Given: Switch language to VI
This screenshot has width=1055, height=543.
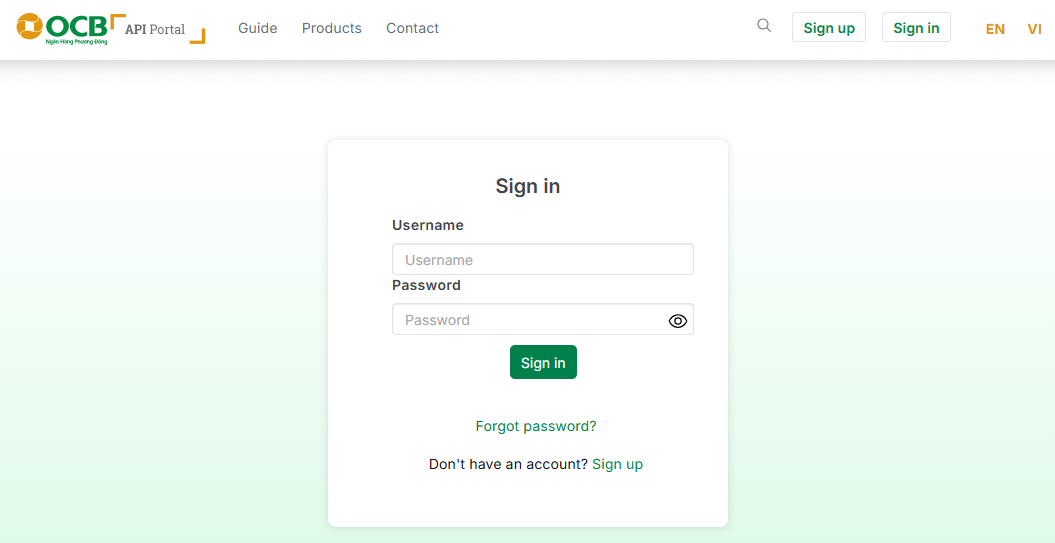Looking at the screenshot, I should (1034, 29).
